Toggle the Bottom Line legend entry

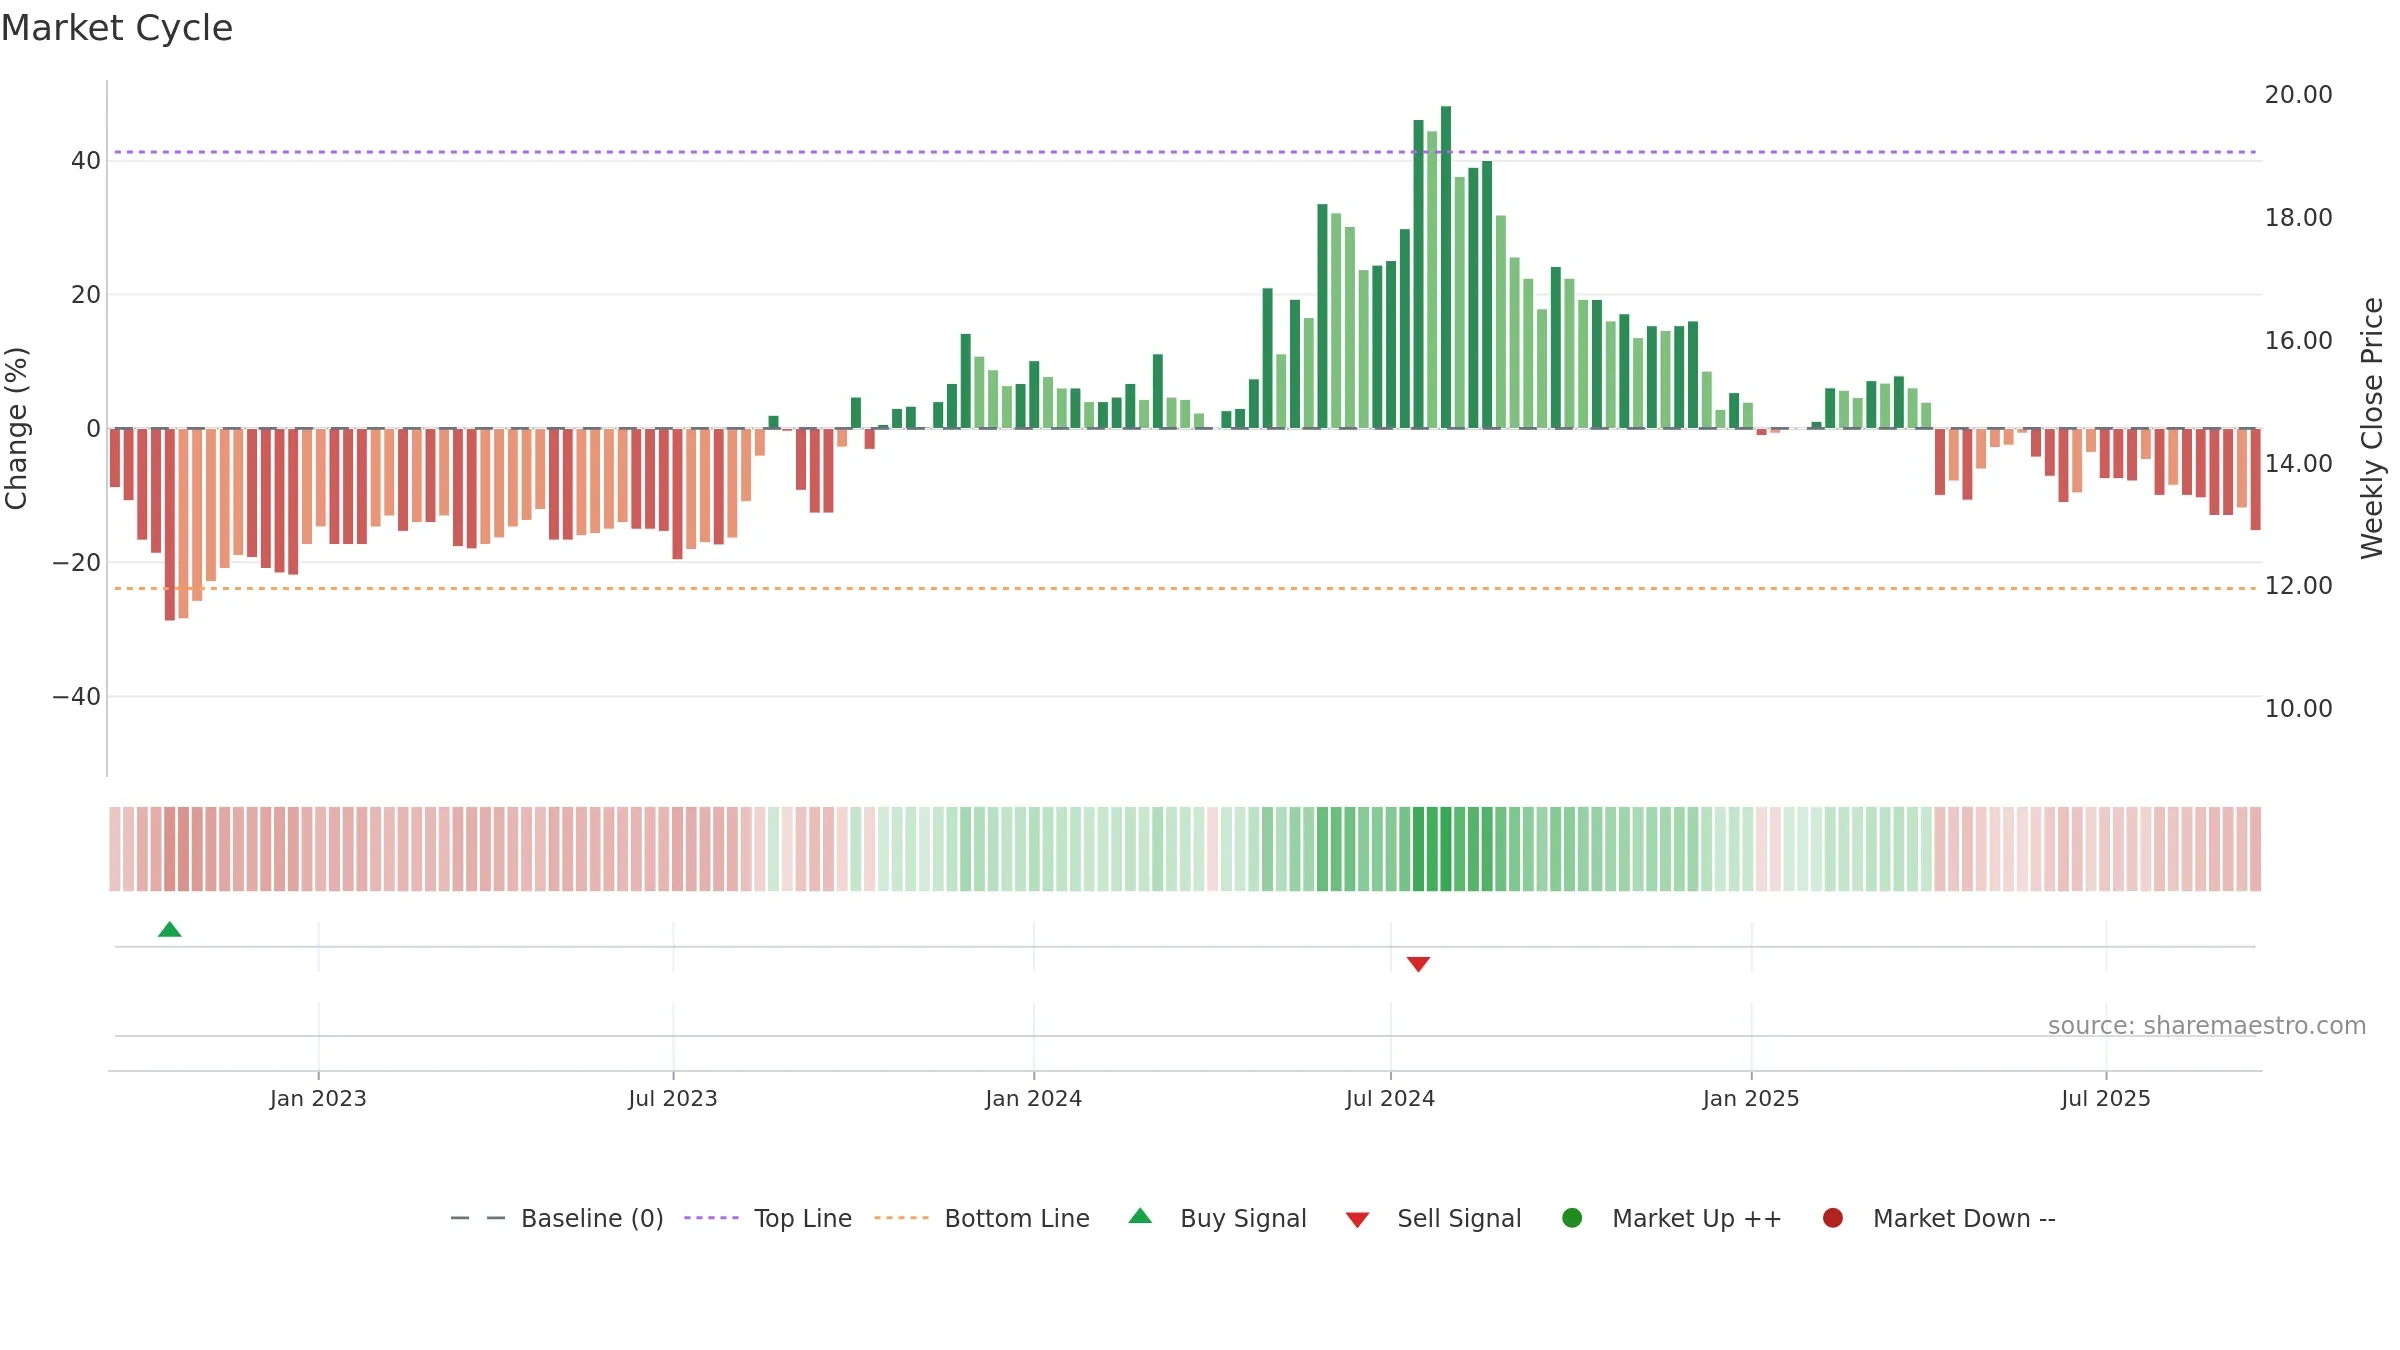[982, 1218]
